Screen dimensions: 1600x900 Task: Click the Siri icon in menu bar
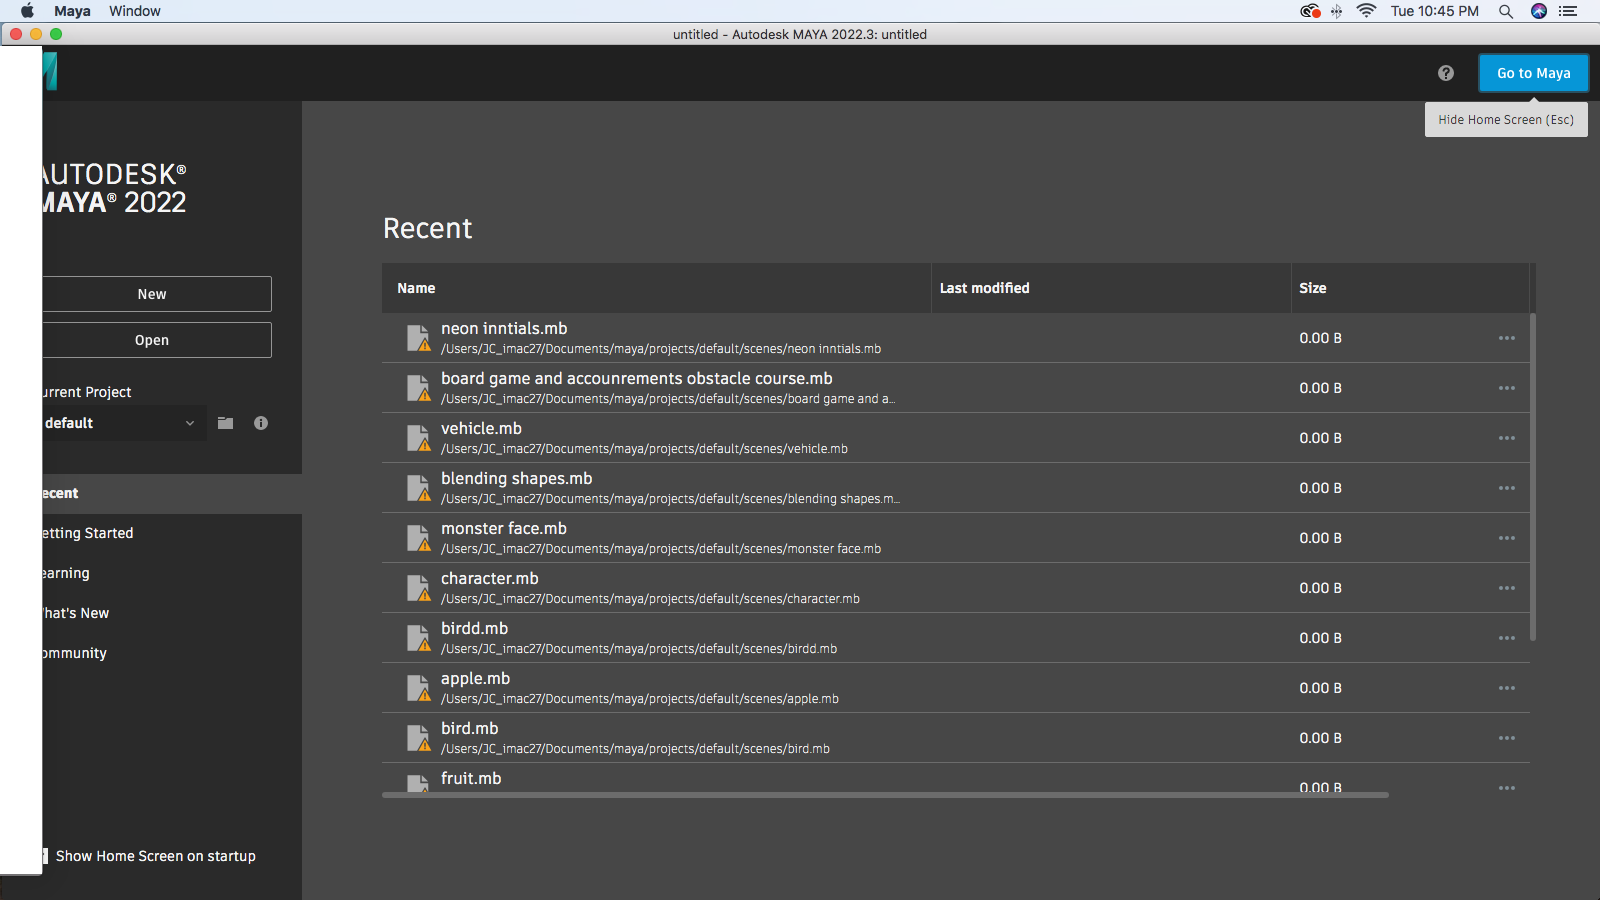click(x=1539, y=11)
